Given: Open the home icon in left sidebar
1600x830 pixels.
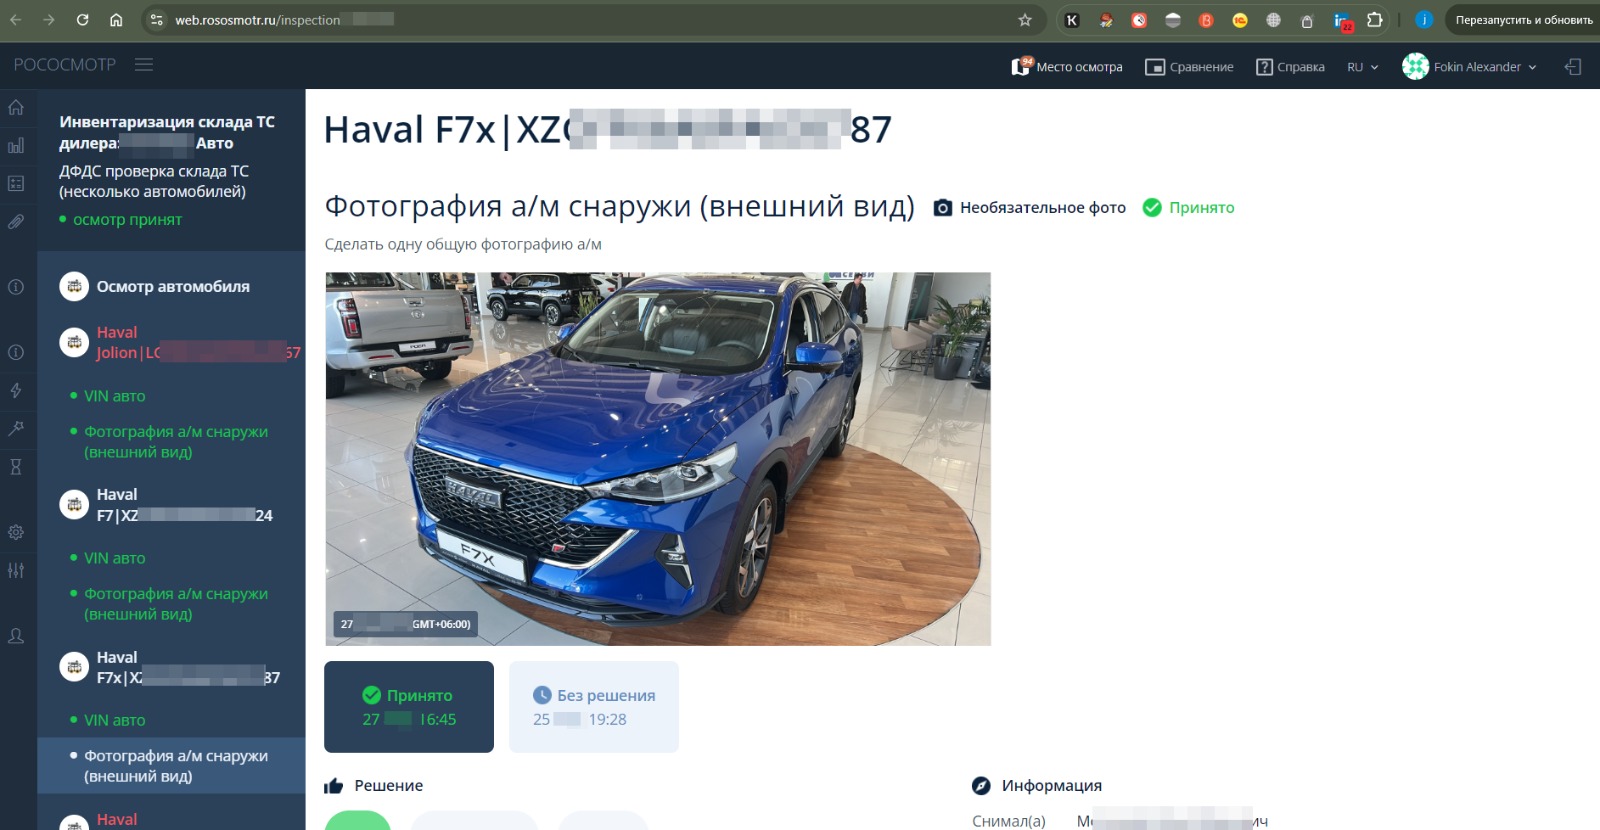Looking at the screenshot, I should point(16,108).
